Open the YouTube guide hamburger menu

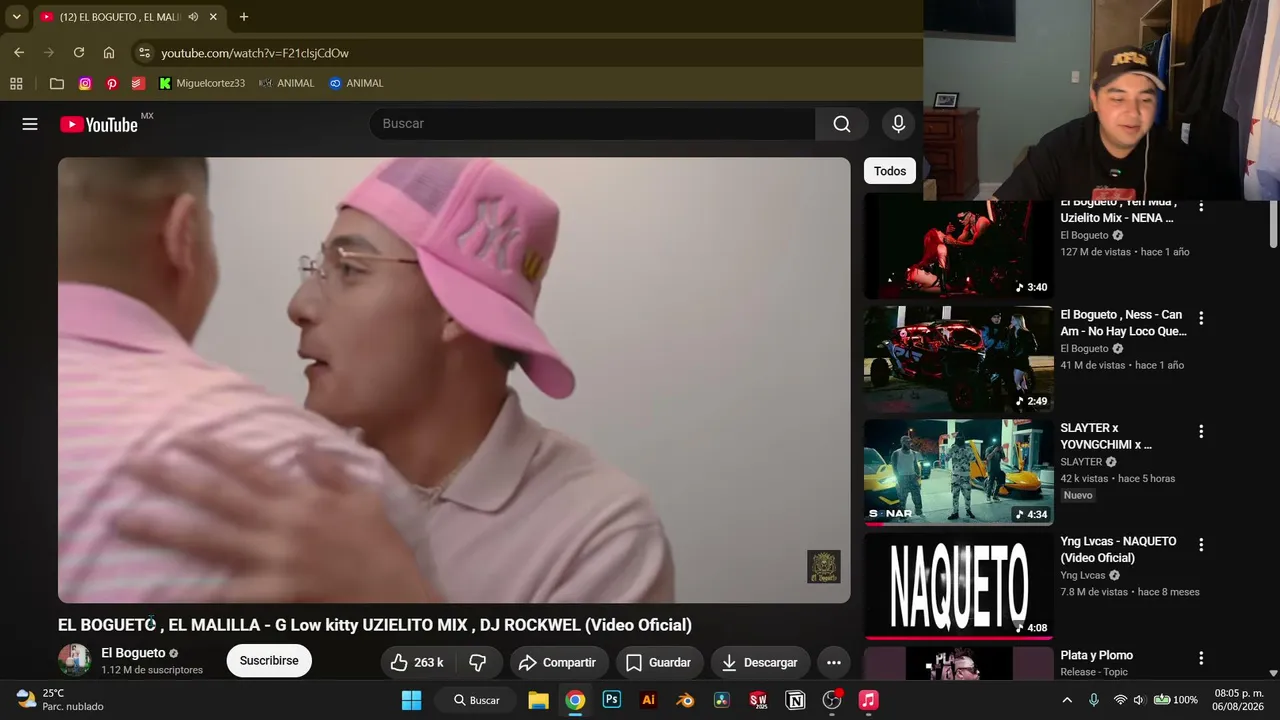(30, 124)
